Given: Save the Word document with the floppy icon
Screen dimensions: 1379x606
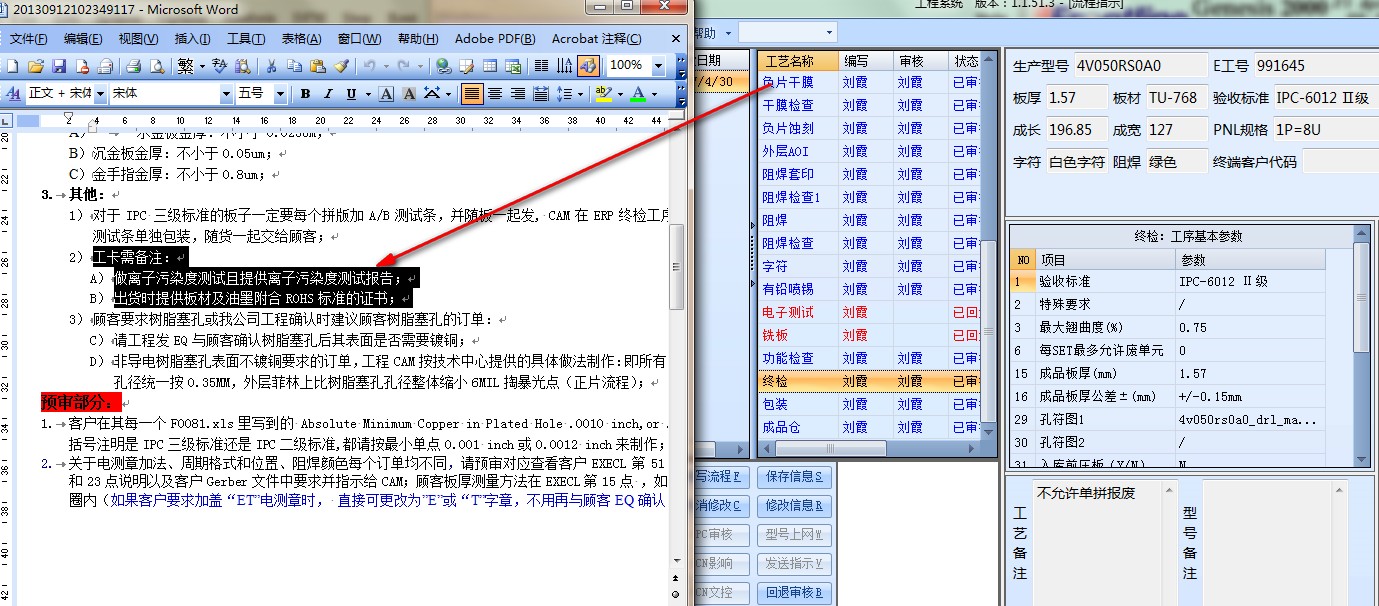Looking at the screenshot, I should click(59, 66).
